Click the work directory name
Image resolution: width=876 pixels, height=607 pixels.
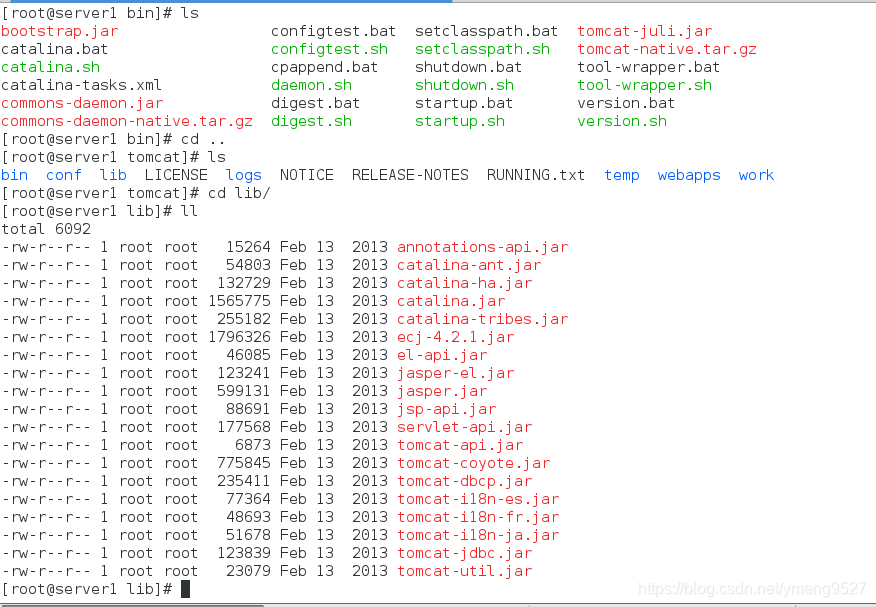[x=756, y=175]
